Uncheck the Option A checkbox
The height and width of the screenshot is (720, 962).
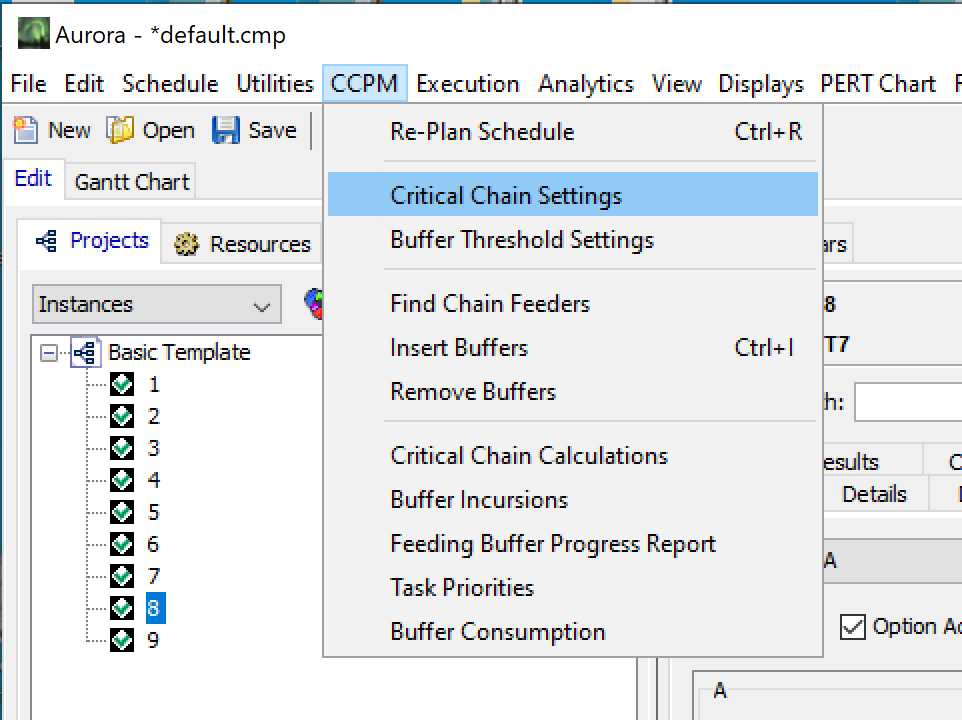click(x=852, y=627)
